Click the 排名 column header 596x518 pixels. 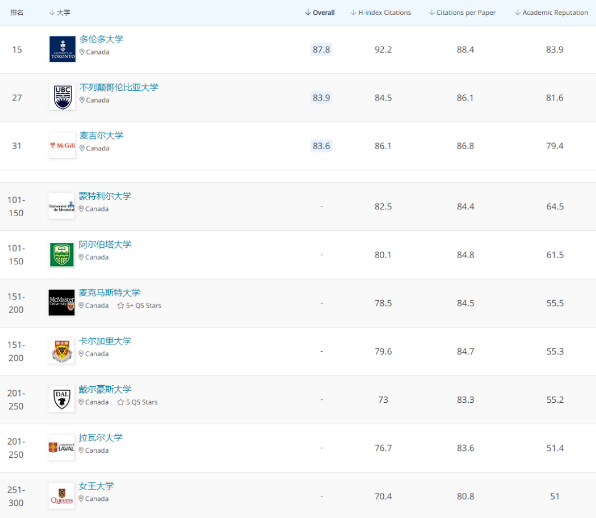17,13
